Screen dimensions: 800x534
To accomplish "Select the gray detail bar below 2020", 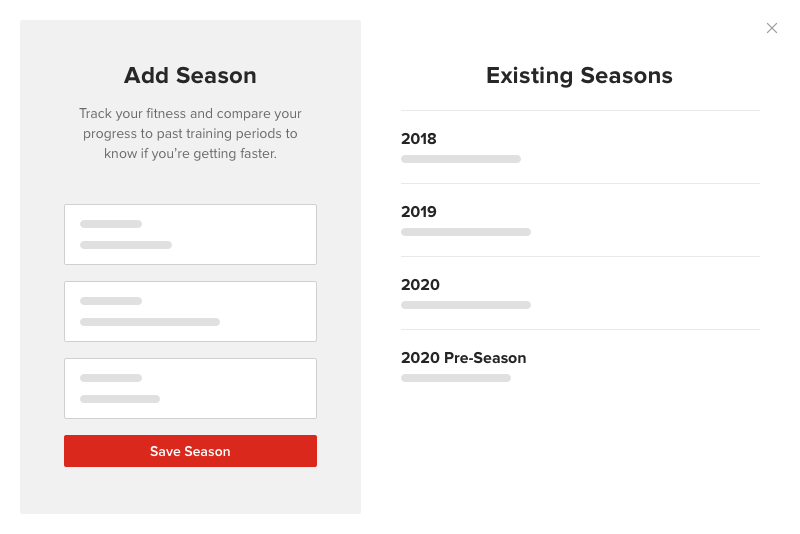I will (466, 305).
